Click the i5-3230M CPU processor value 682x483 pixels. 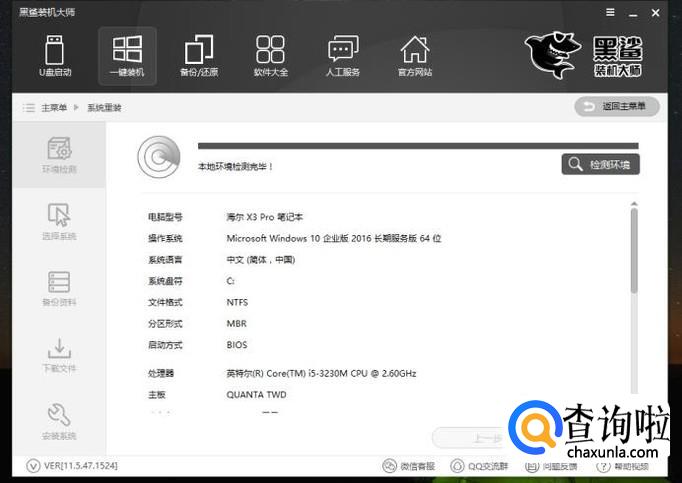pos(321,373)
